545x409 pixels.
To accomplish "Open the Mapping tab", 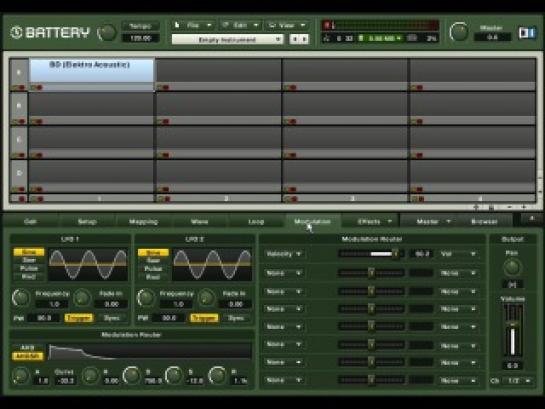I will coord(143,221).
